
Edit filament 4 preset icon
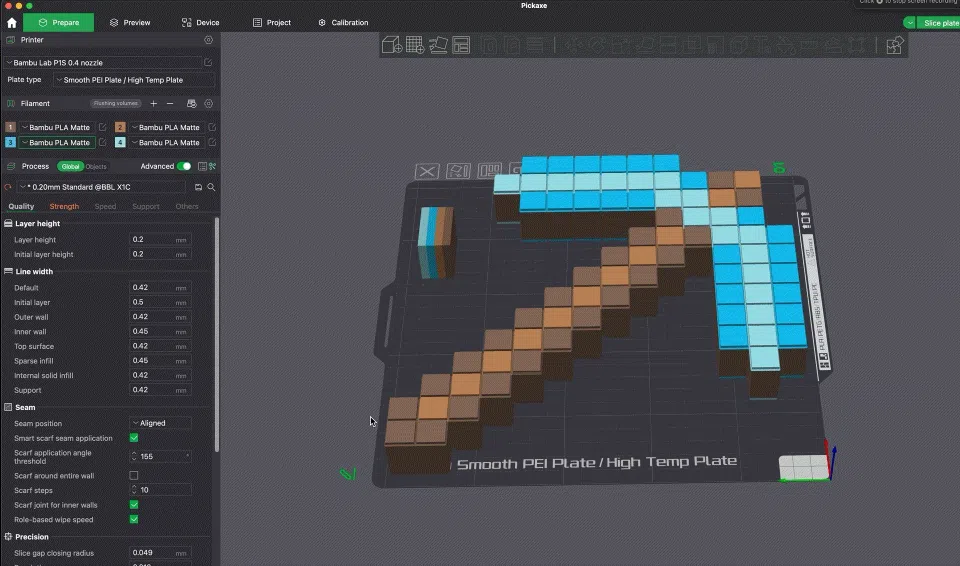click(x=212, y=142)
